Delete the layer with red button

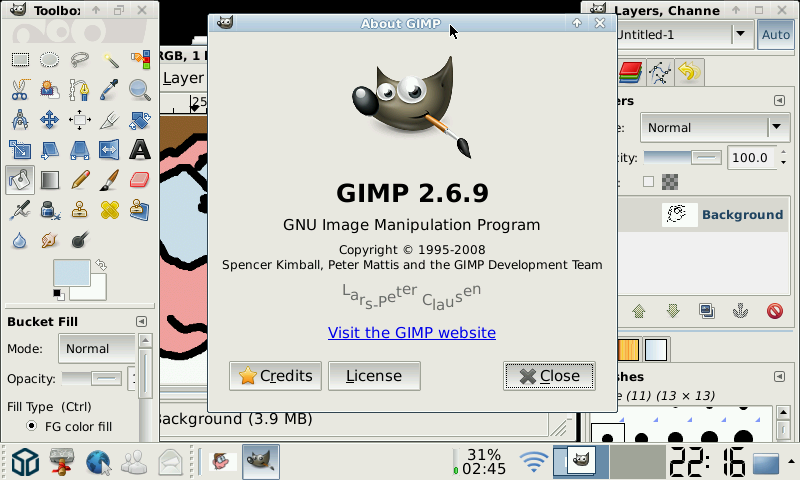(774, 311)
